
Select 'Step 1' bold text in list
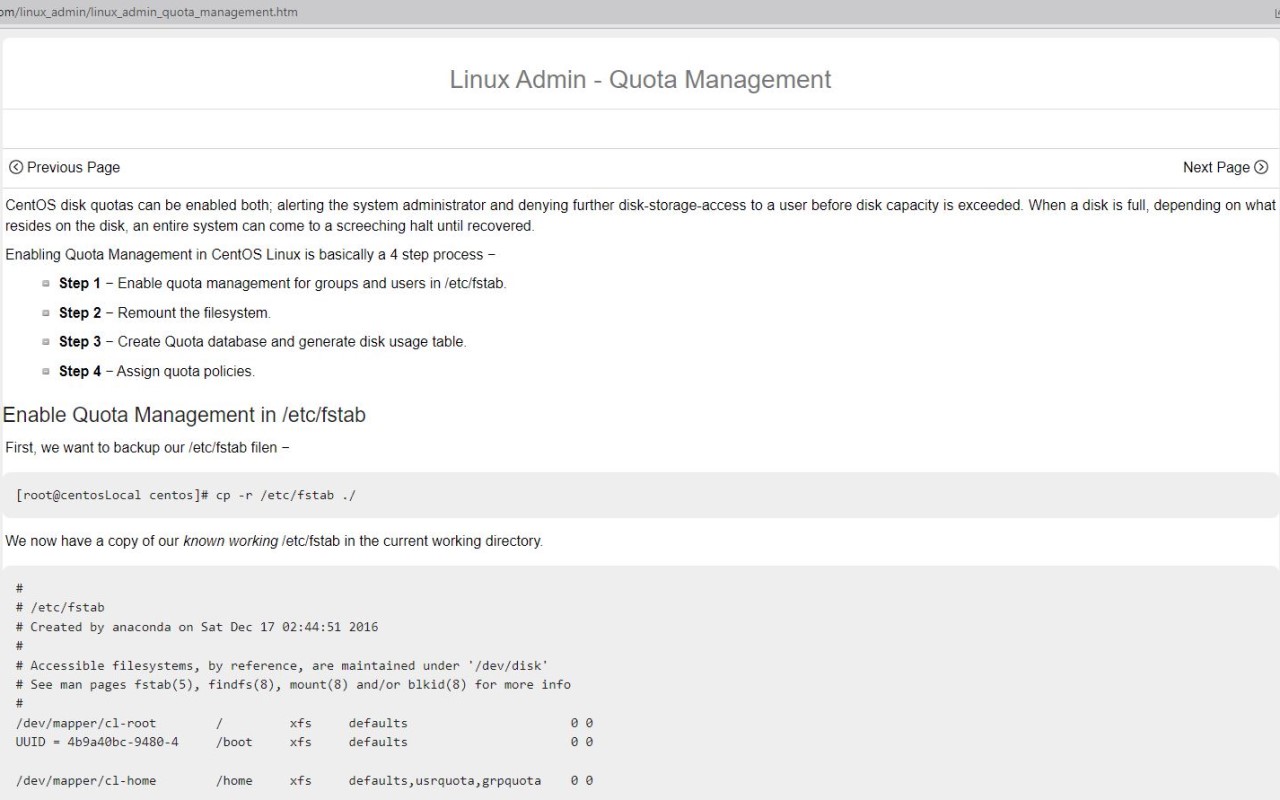pyautogui.click(x=80, y=283)
